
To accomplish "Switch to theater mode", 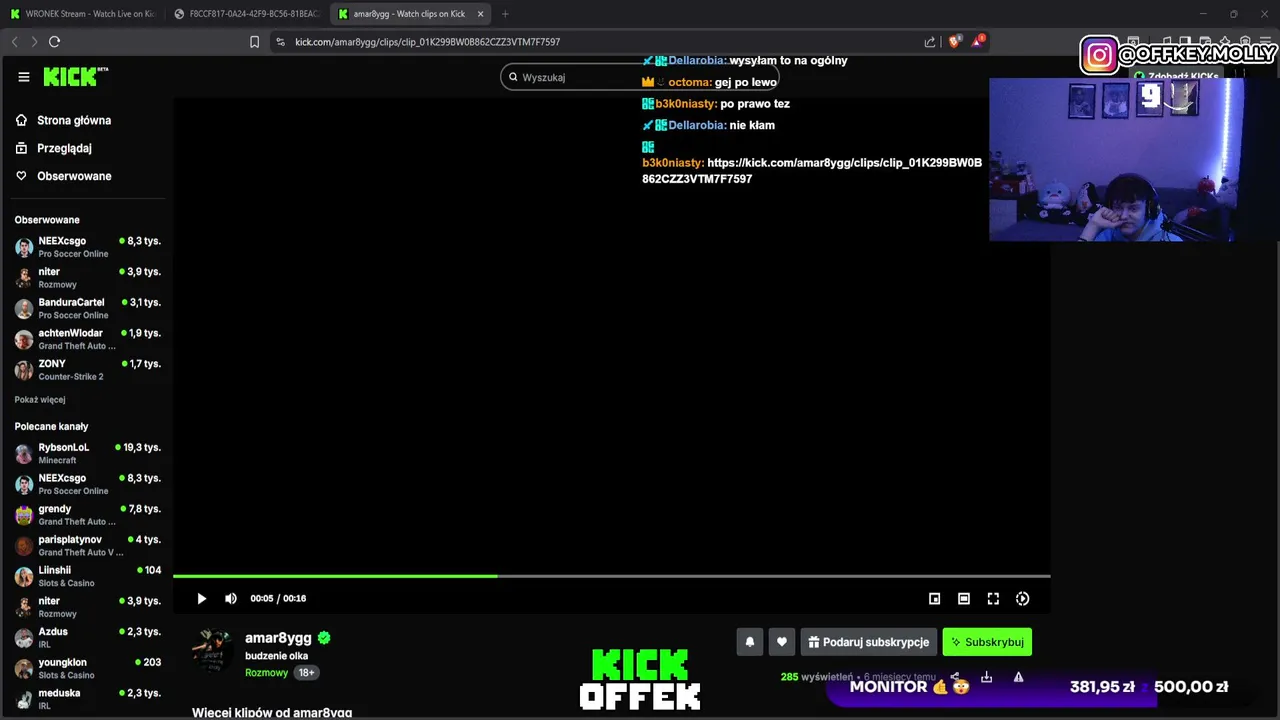I will coord(964,598).
